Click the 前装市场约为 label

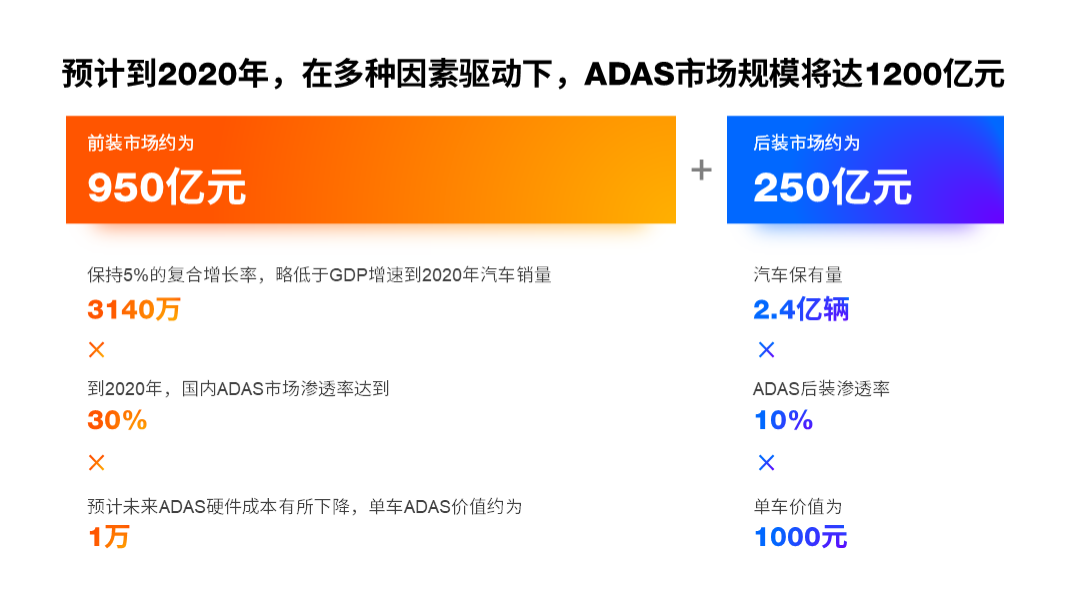point(141,143)
